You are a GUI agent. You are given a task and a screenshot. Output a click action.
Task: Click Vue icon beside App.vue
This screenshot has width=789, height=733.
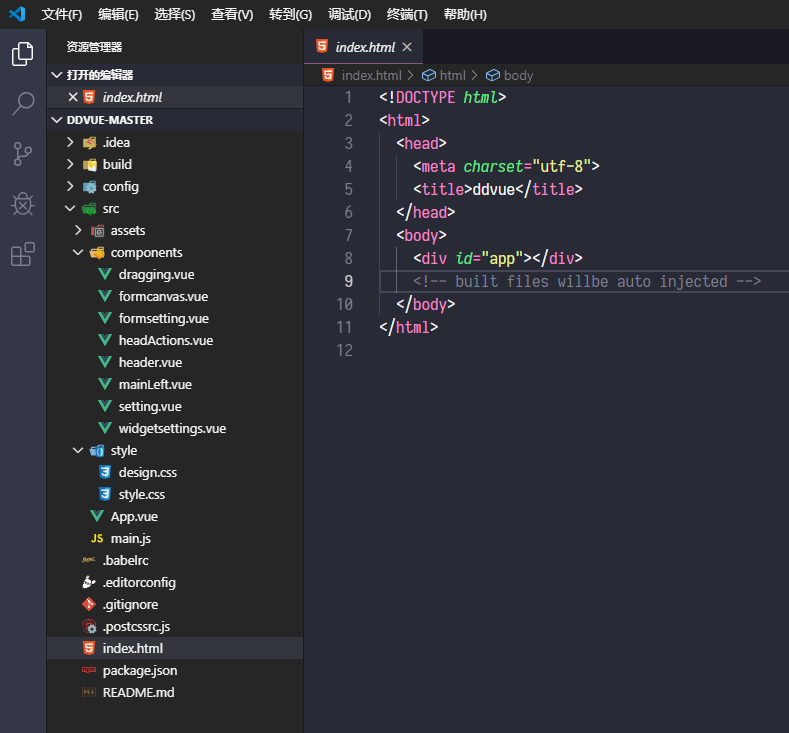[97, 517]
